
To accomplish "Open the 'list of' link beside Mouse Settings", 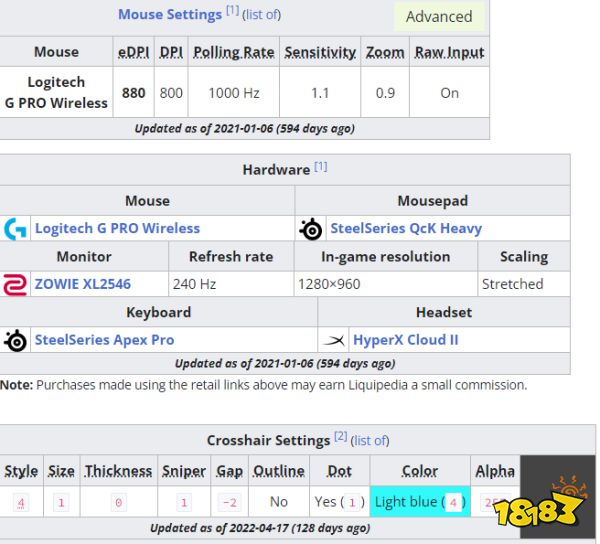I will [261, 15].
